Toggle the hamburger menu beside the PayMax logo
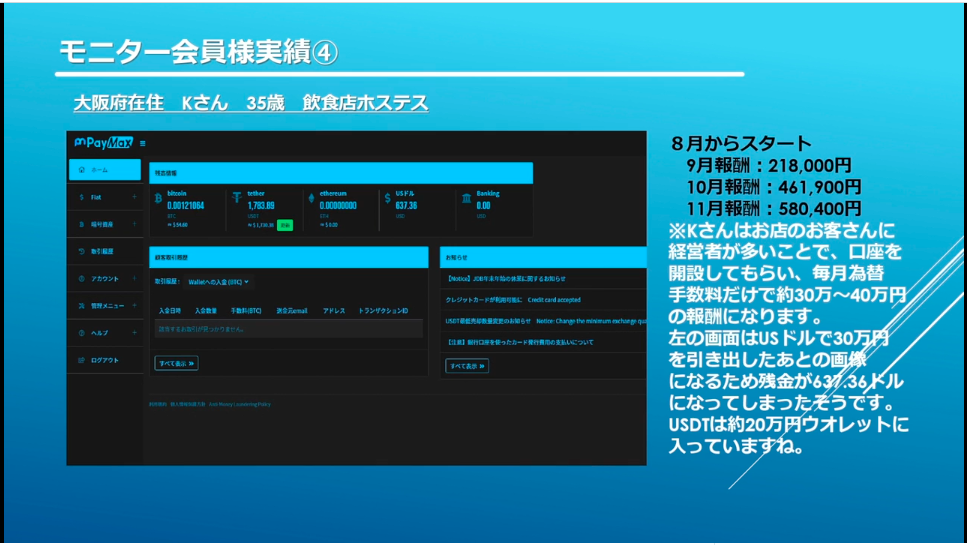Screen dimensions: 967x545 coord(142,144)
